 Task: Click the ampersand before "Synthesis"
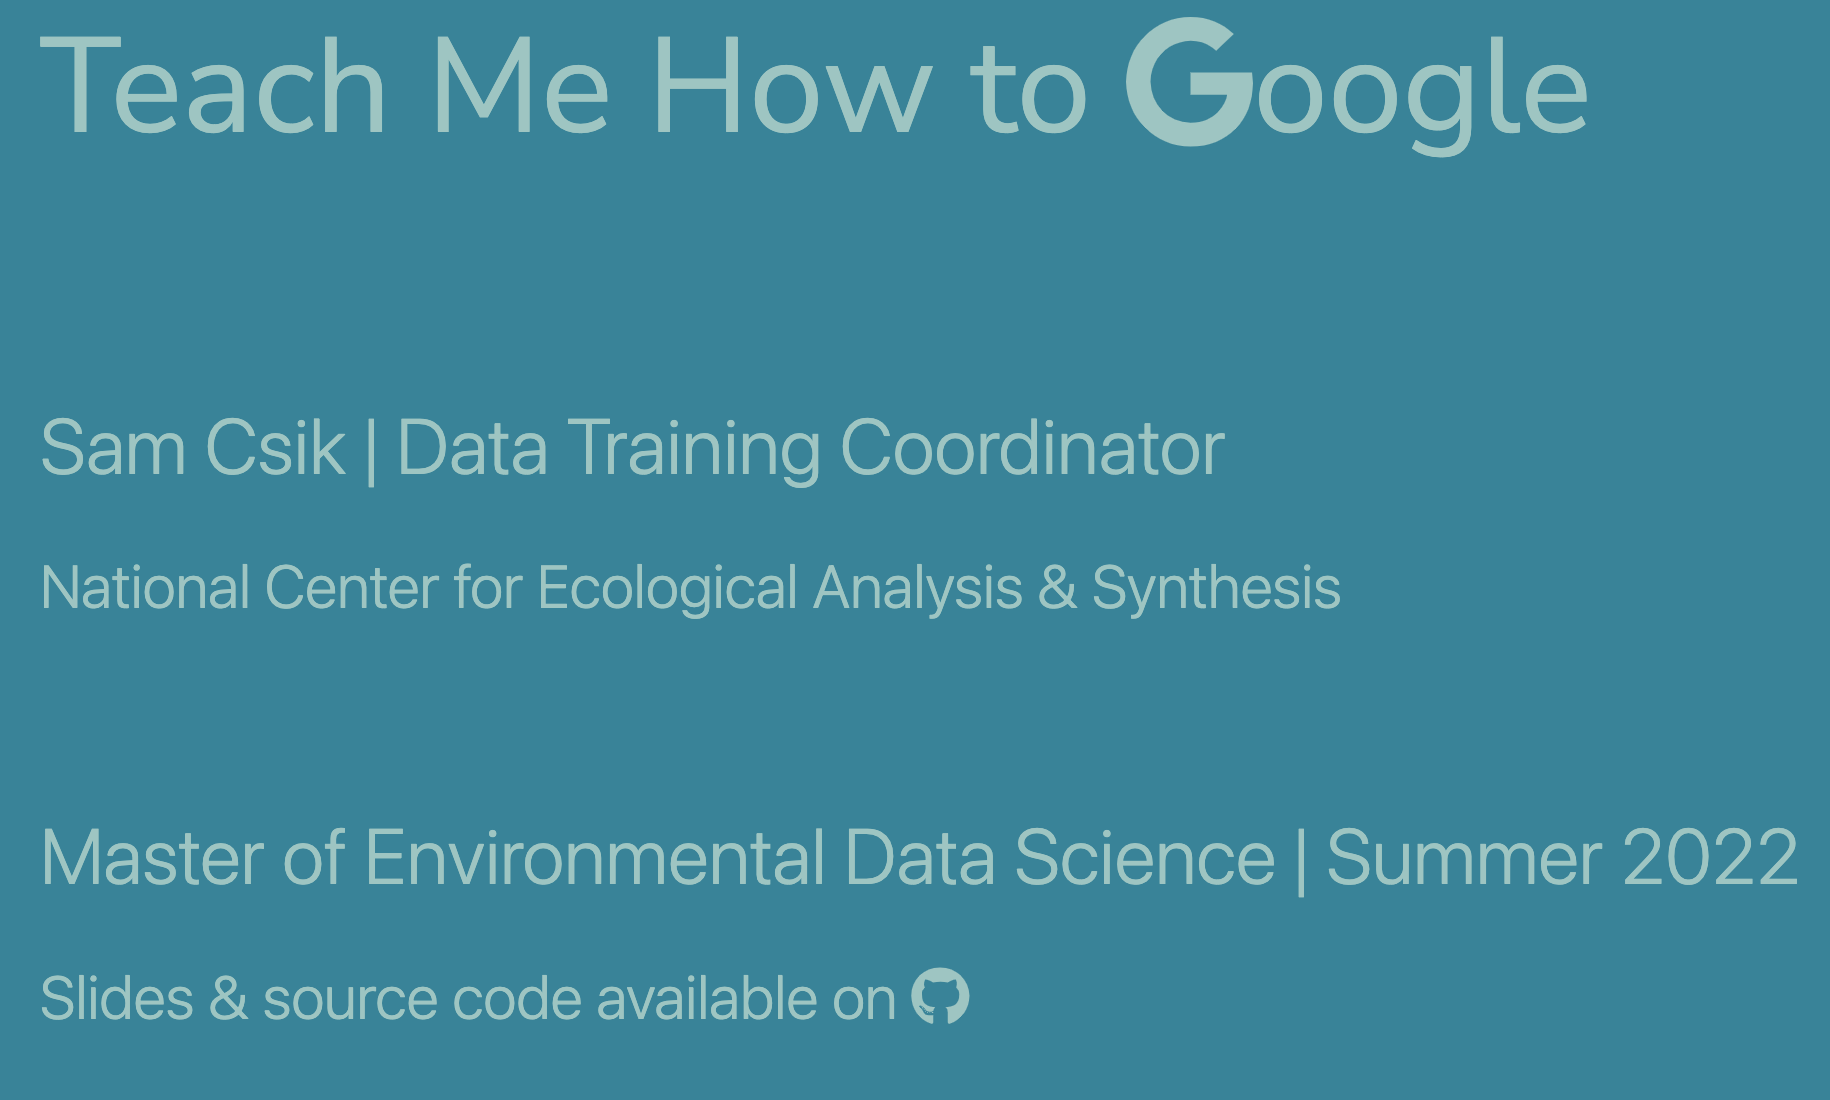coord(1057,588)
